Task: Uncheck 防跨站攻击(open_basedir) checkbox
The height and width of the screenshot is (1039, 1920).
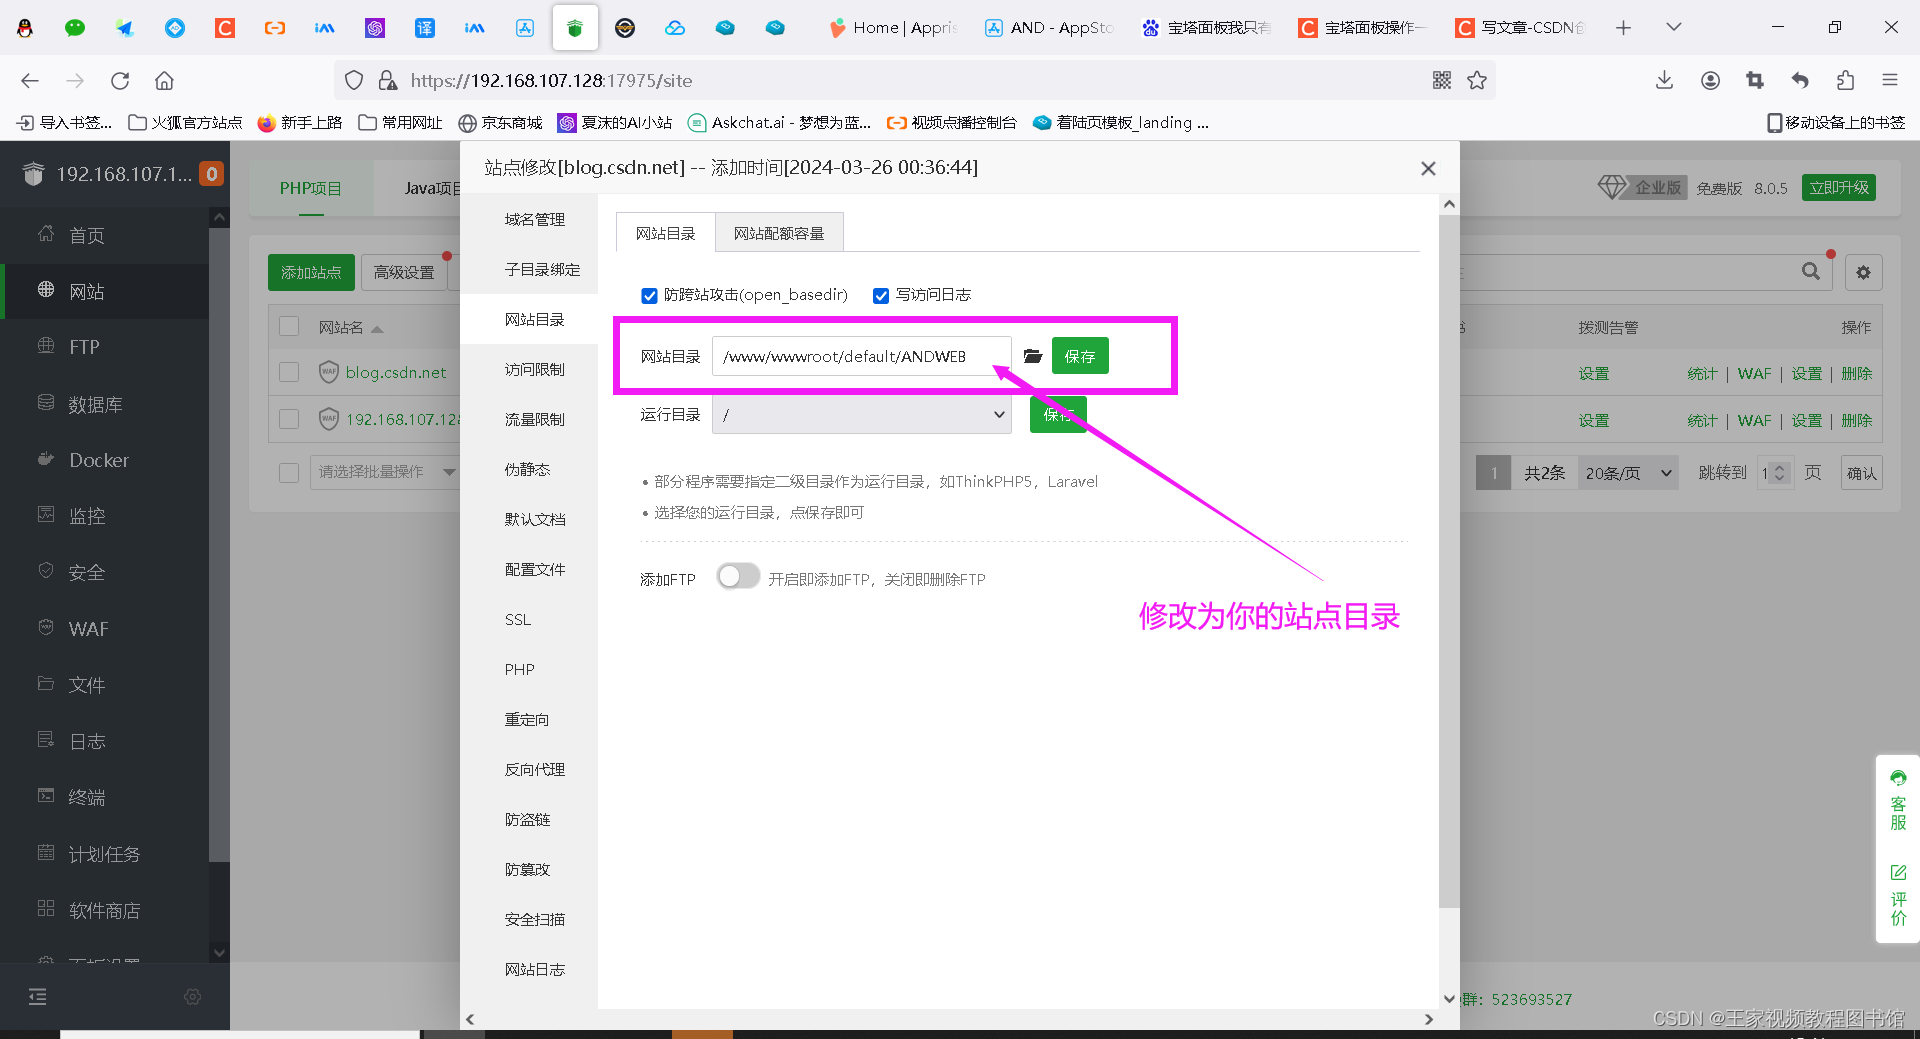Action: coord(649,296)
